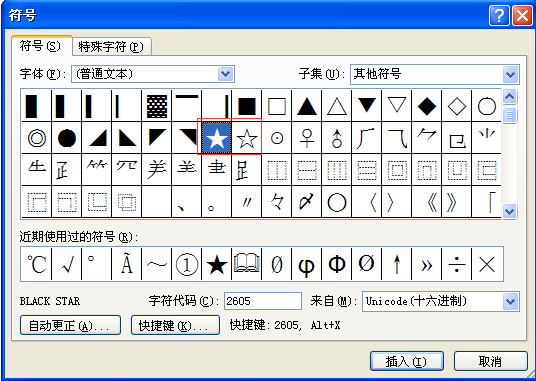536x381 pixels.
Task: Pick the male sign symbol
Action: [x=337, y=138]
